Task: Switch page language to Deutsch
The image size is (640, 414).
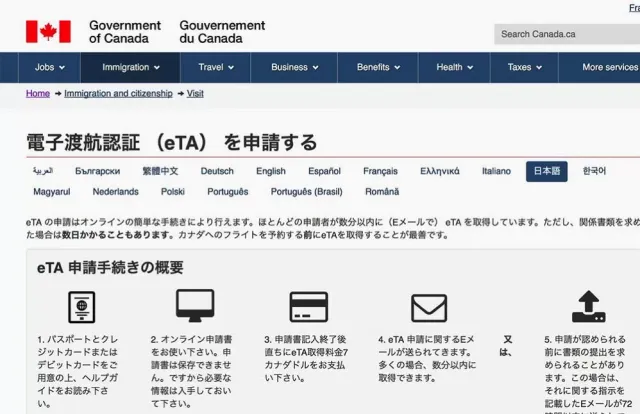Action: click(x=217, y=171)
